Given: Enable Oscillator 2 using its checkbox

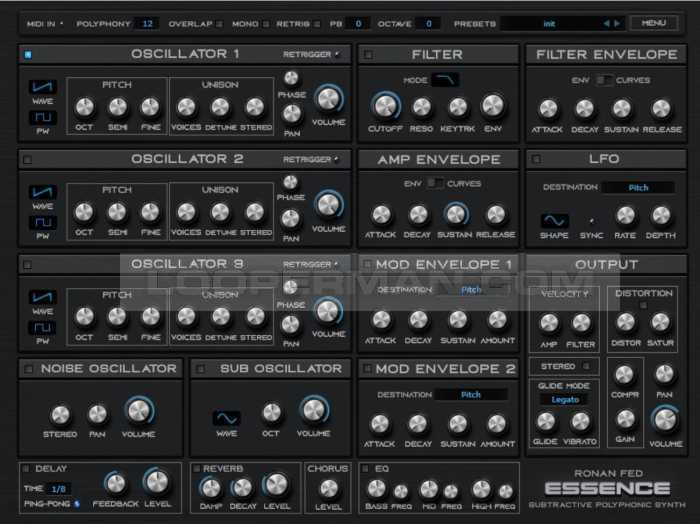Looking at the screenshot, I should click(28, 160).
